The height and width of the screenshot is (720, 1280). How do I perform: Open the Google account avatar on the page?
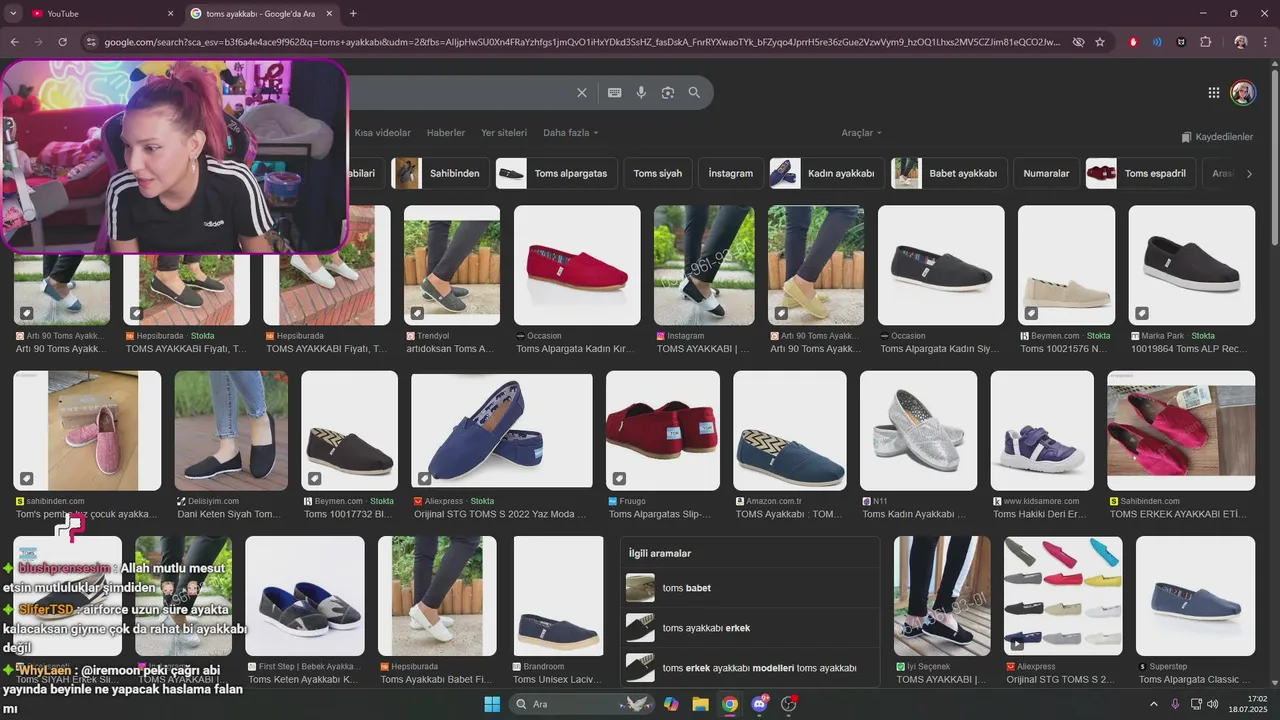tap(1243, 93)
